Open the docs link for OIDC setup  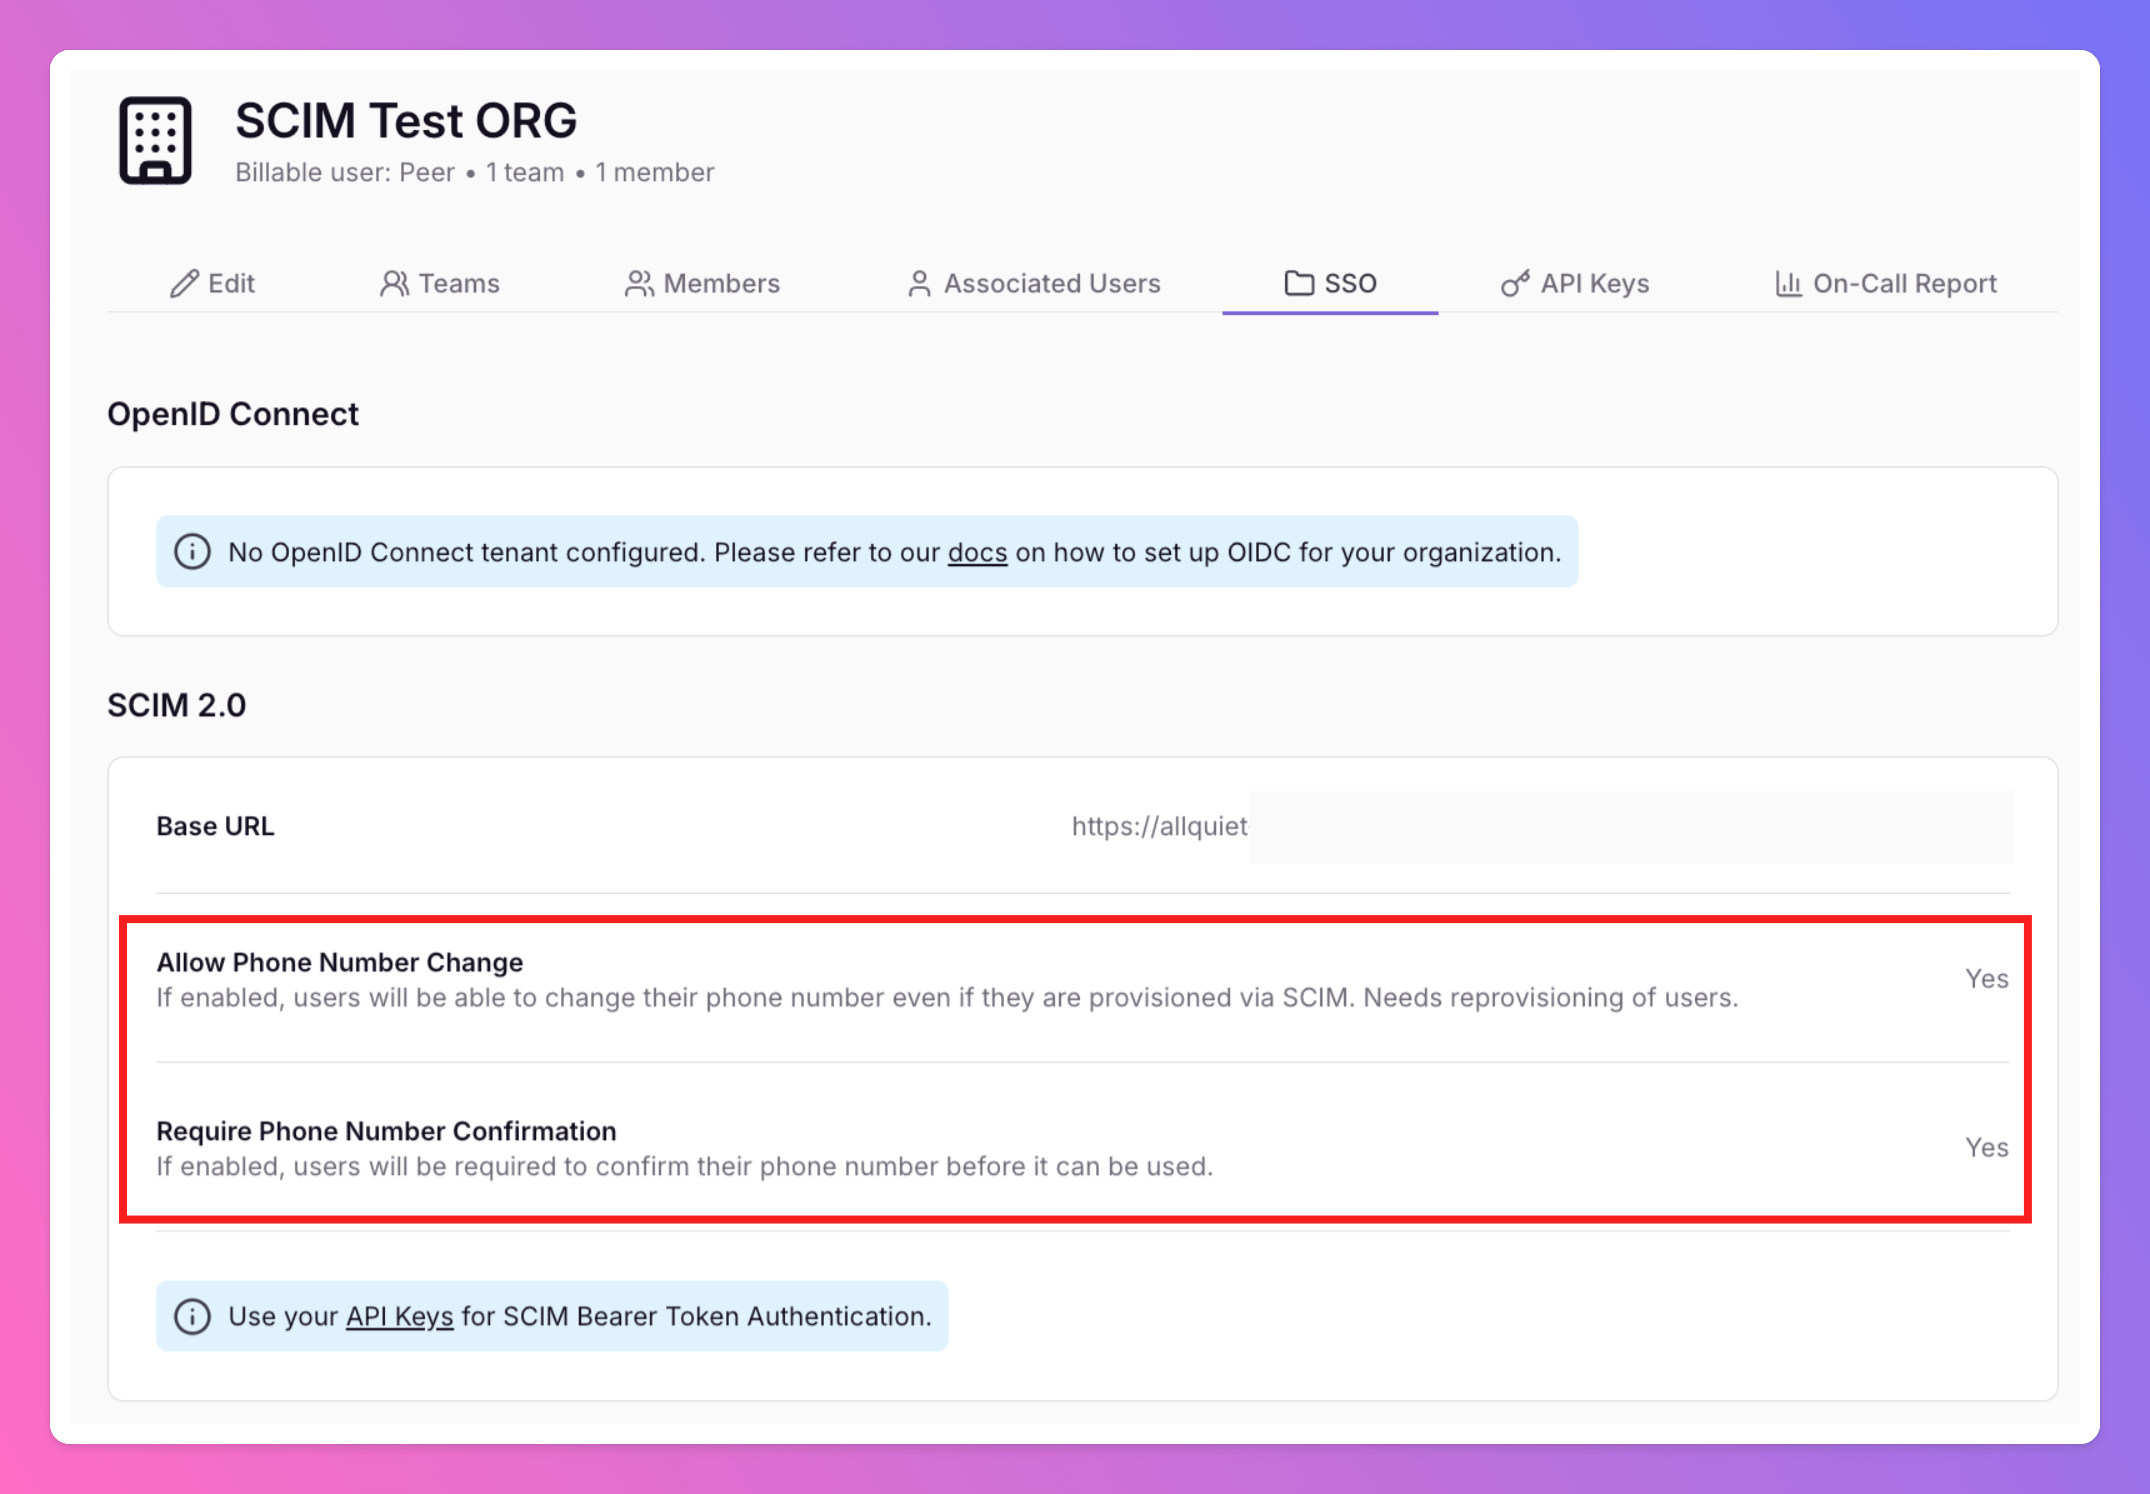(x=977, y=553)
